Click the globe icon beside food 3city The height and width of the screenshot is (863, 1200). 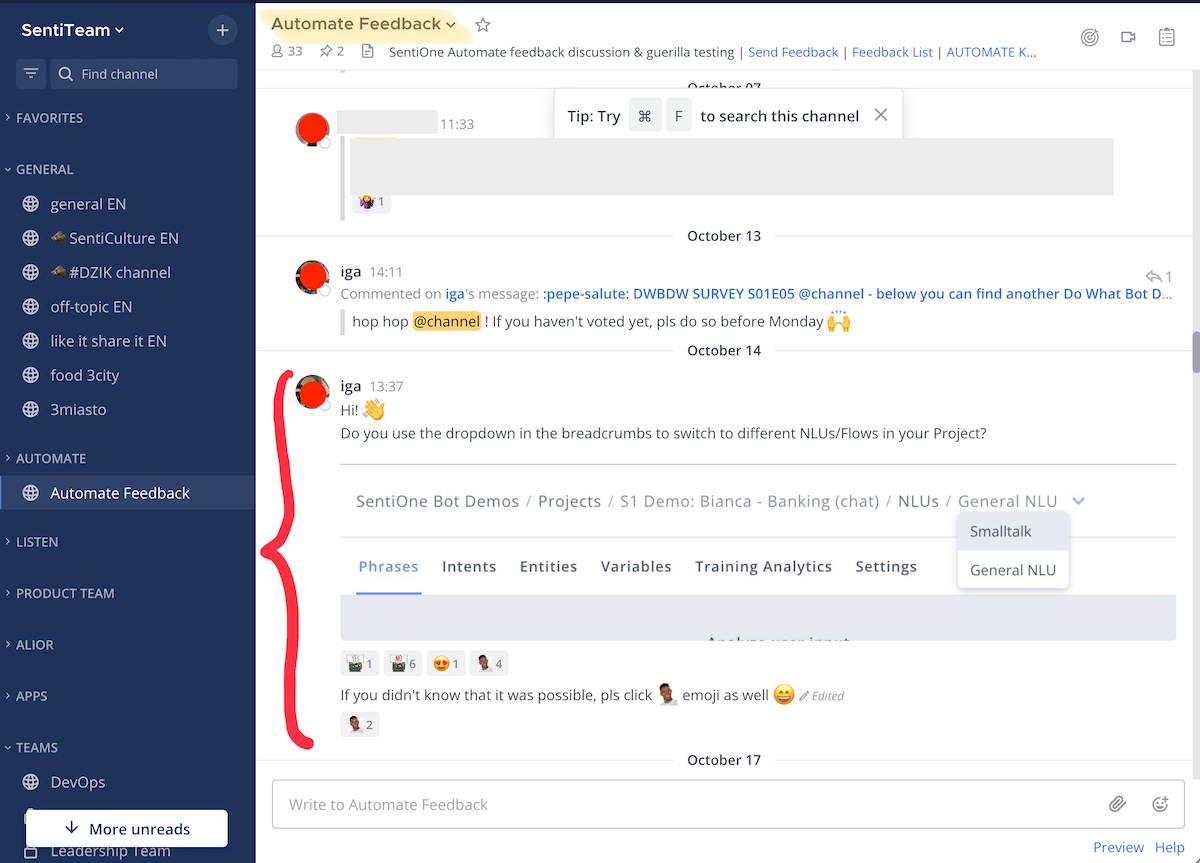tap(31, 375)
